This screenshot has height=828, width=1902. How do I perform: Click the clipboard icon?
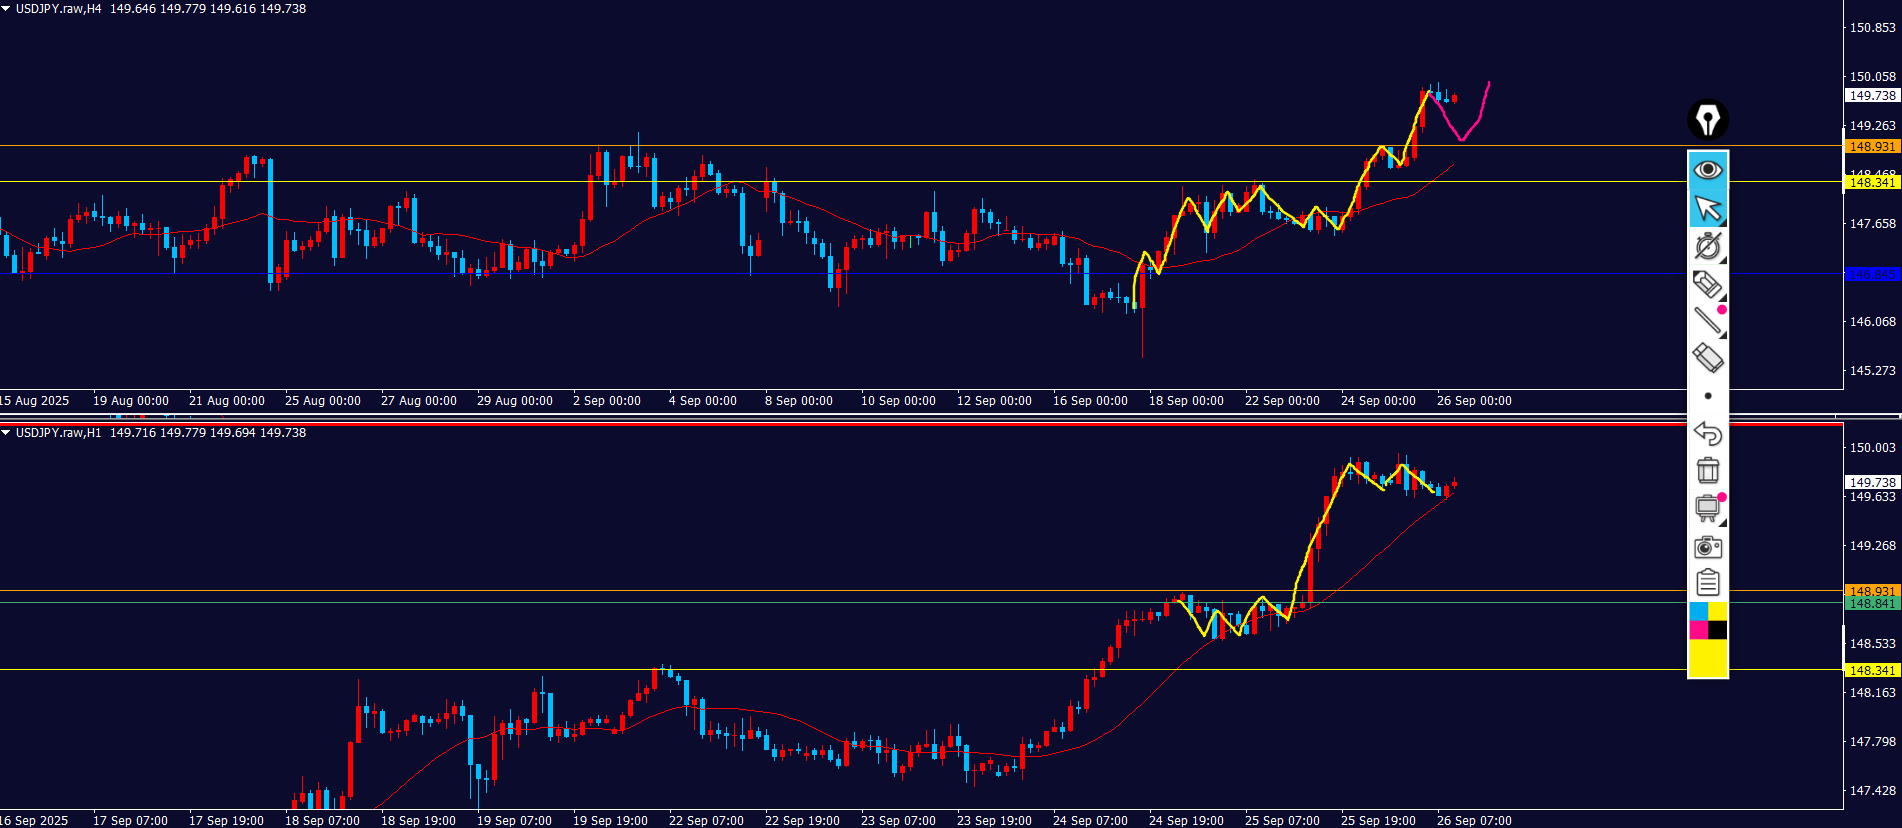[x=1707, y=582]
